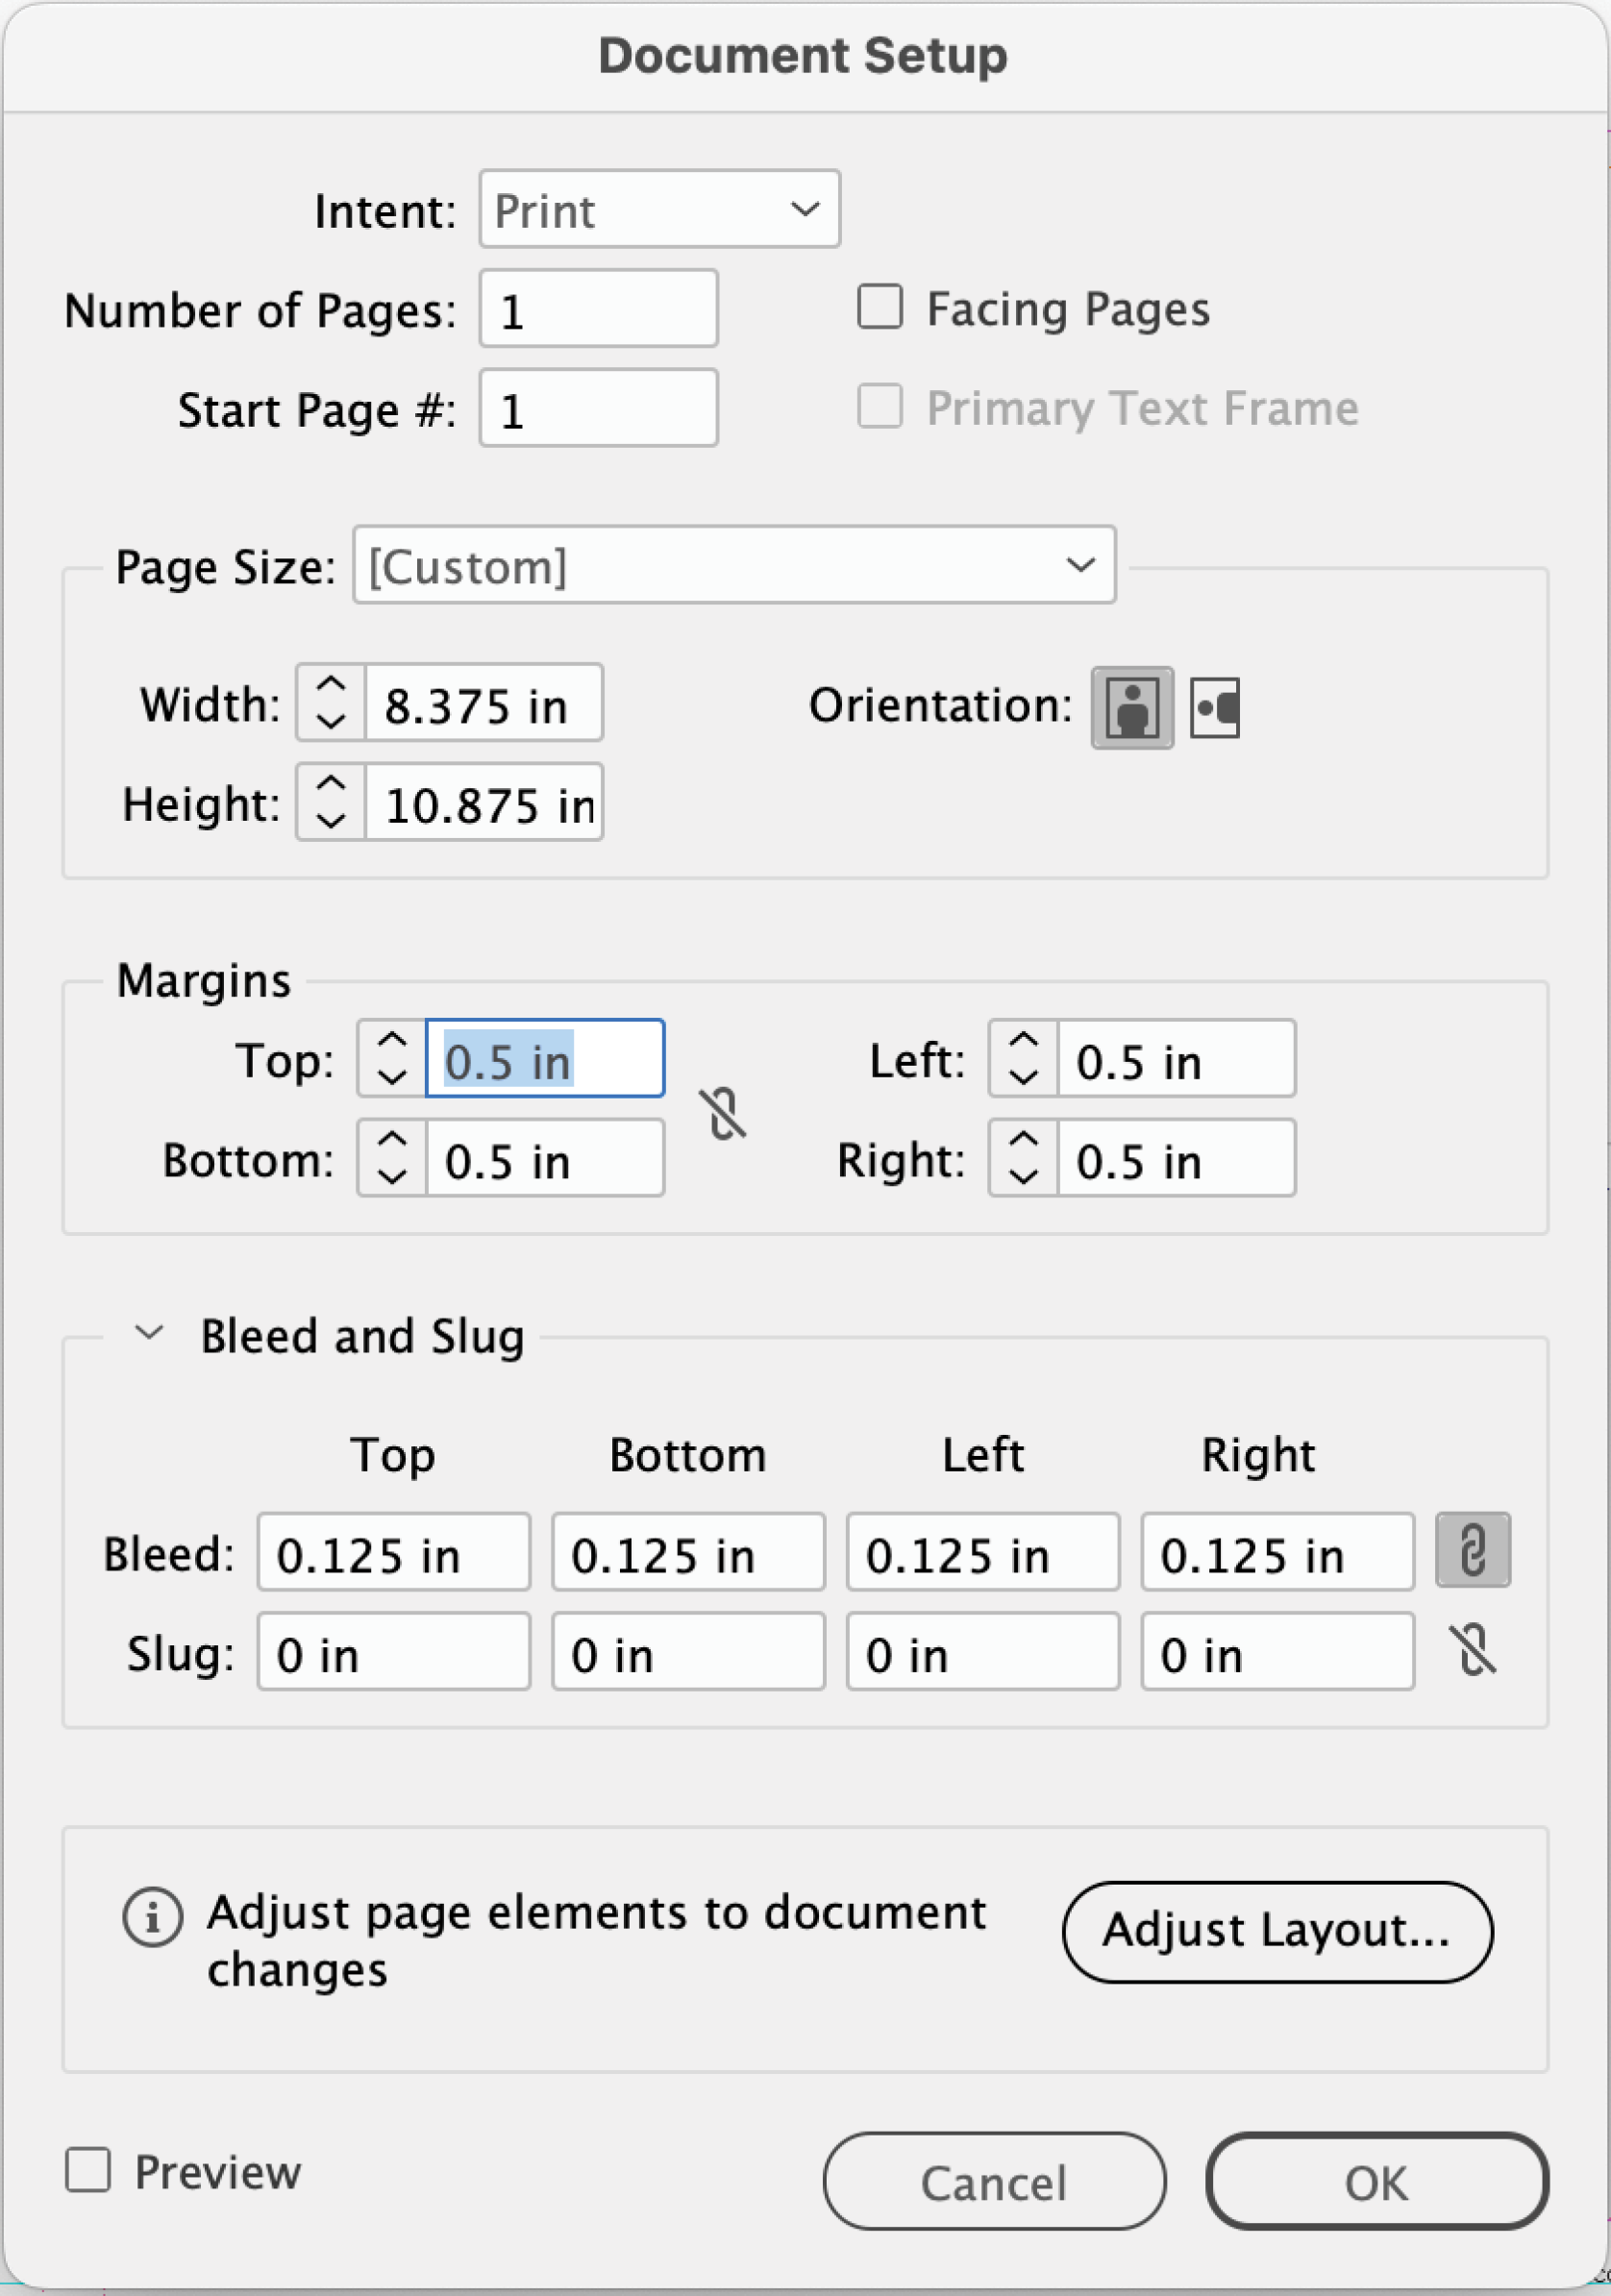This screenshot has width=1611, height=2296.
Task: Click the Primary Text Frame checkbox
Action: [x=880, y=407]
